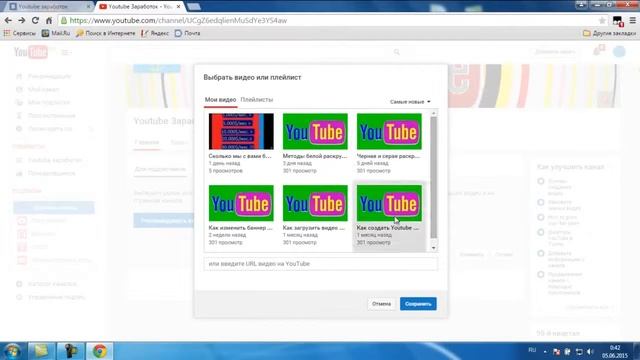
Task: Open the Другие закладки folder
Action: 609,33
